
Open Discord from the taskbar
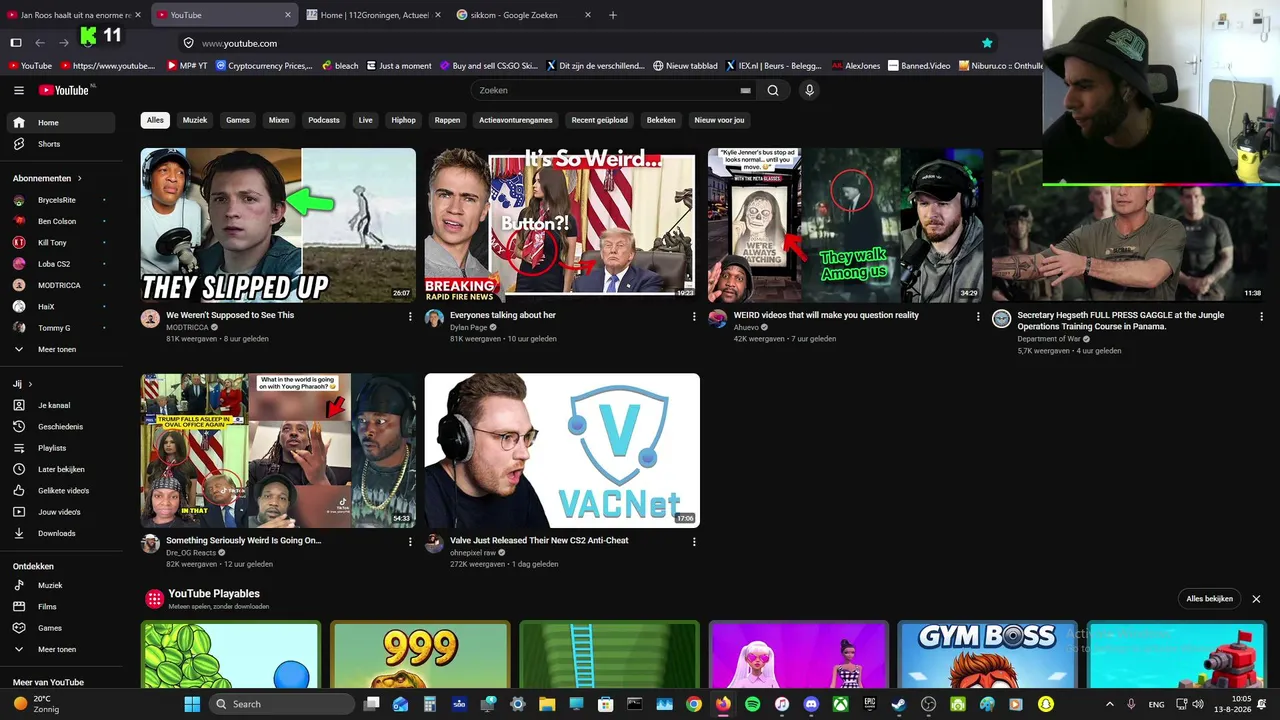811,704
